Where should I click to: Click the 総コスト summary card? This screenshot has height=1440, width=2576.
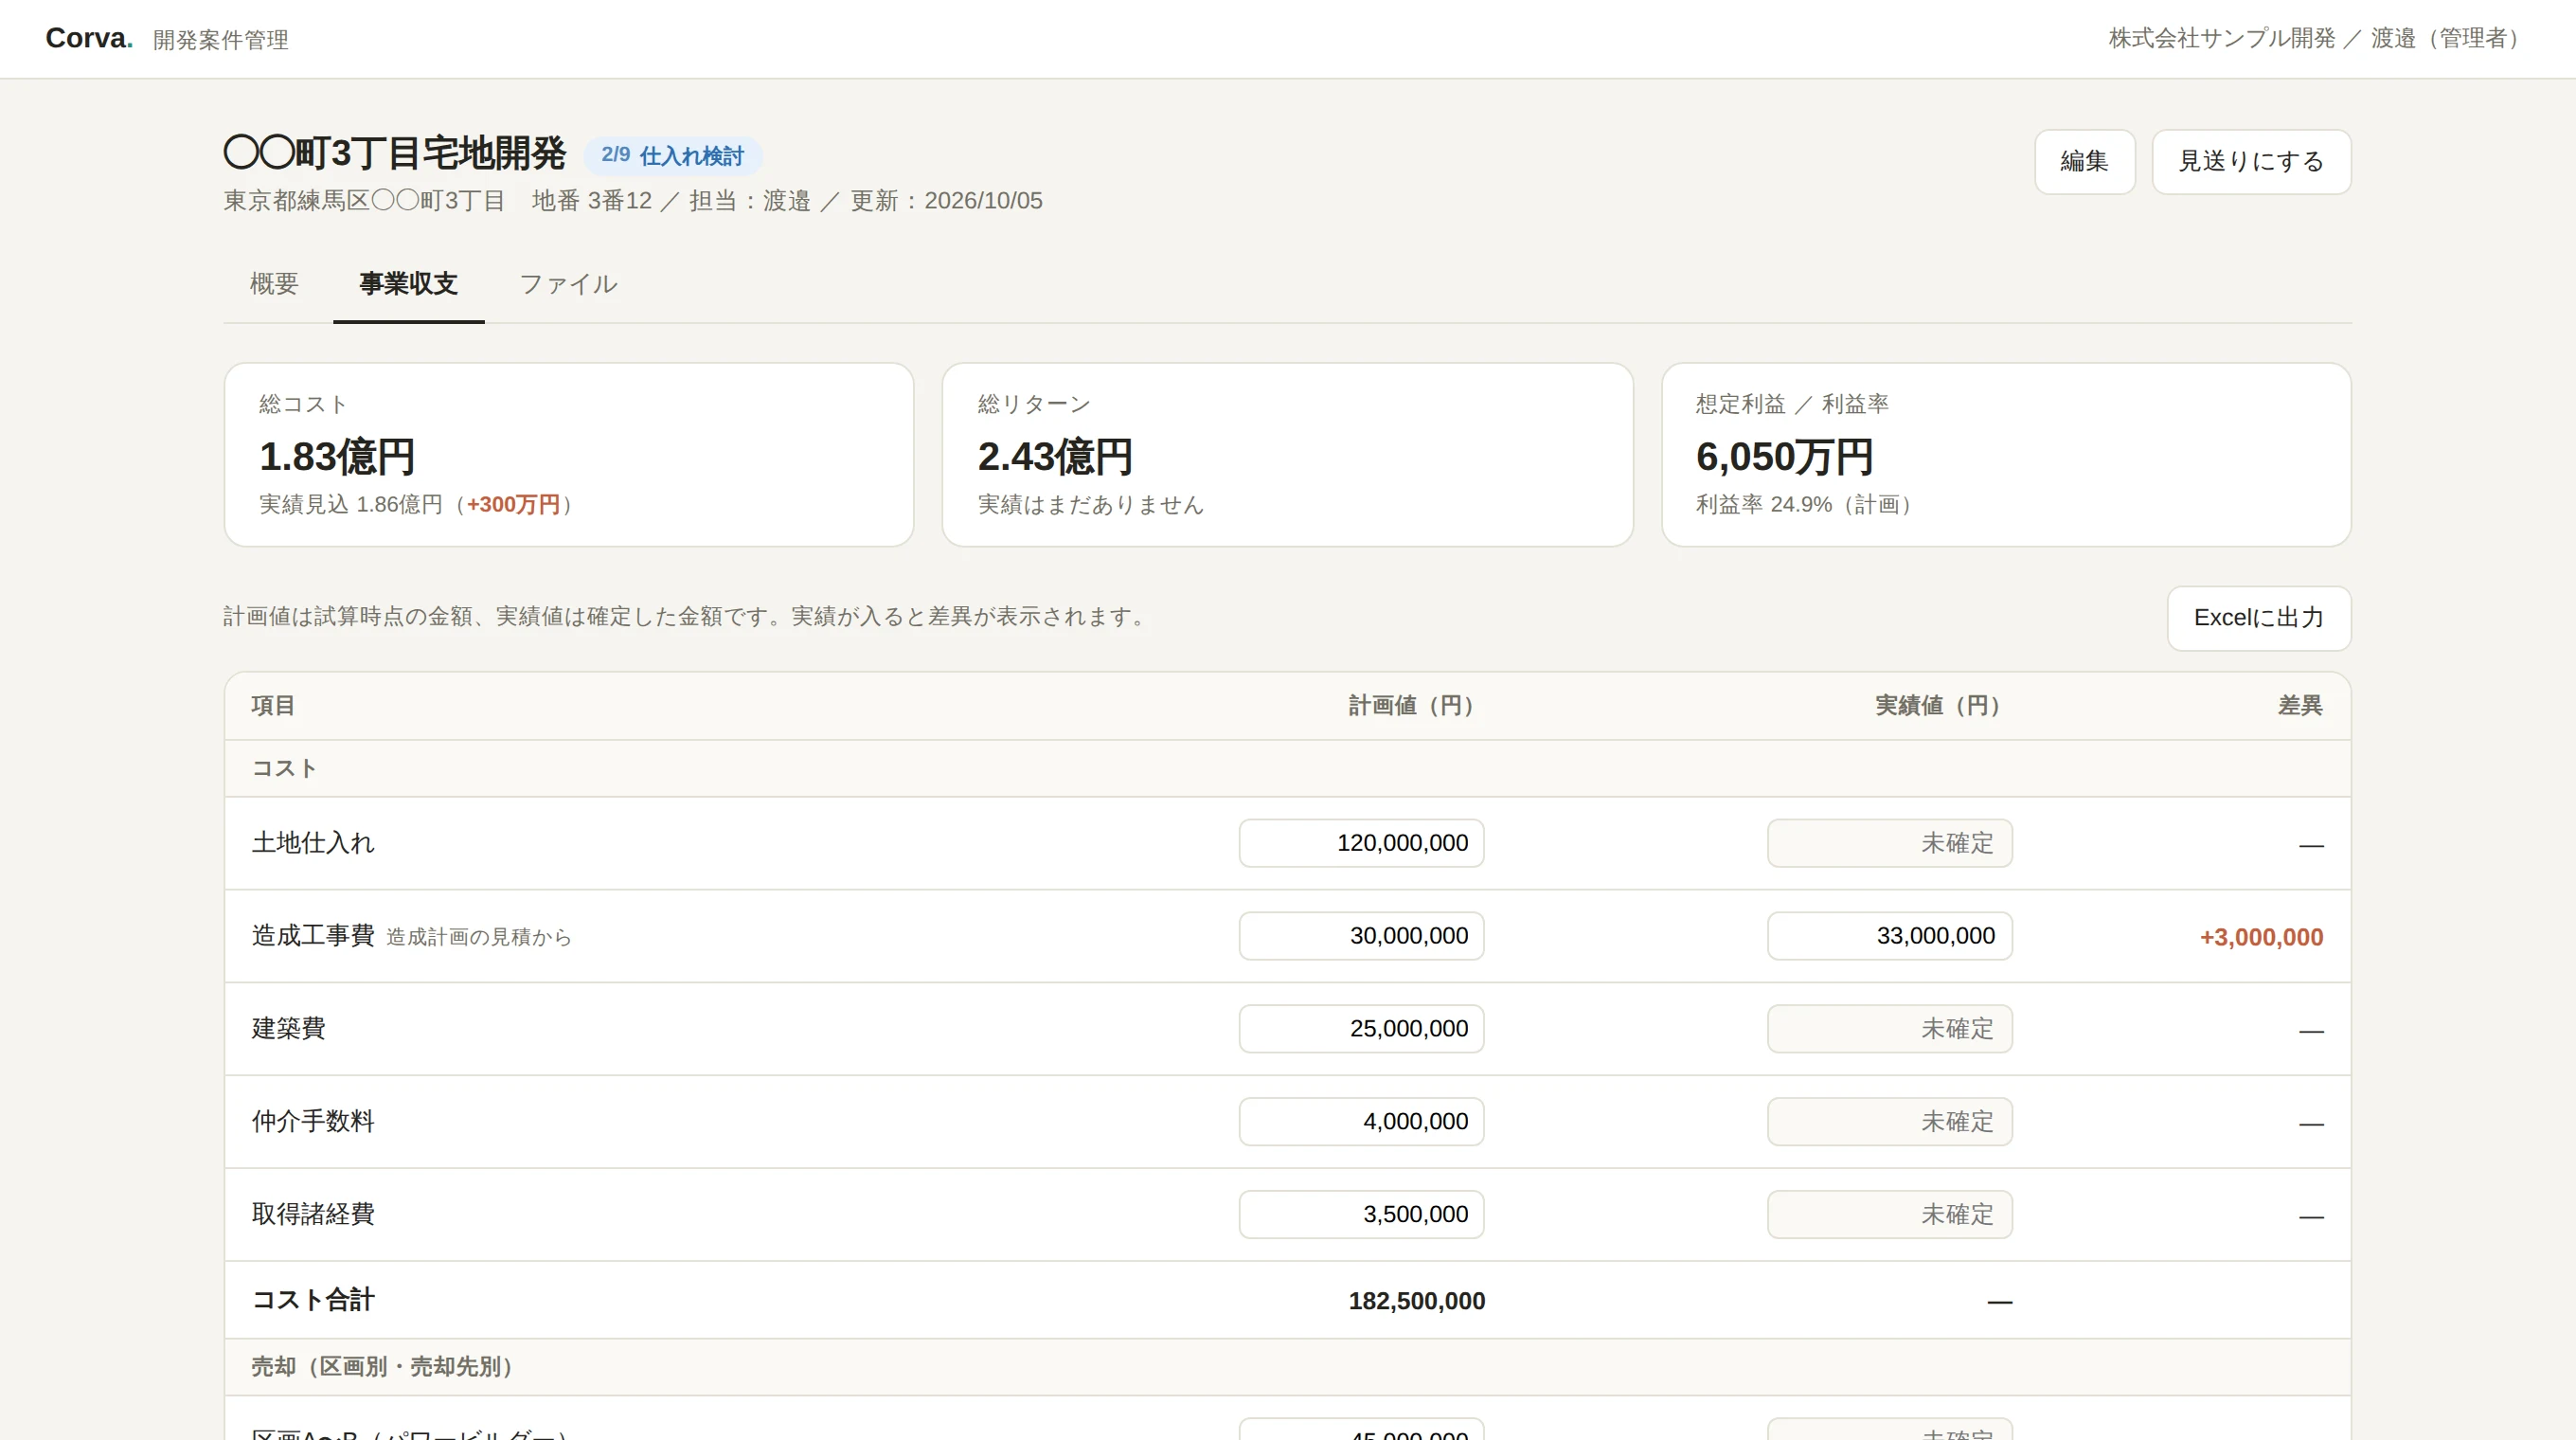(569, 455)
